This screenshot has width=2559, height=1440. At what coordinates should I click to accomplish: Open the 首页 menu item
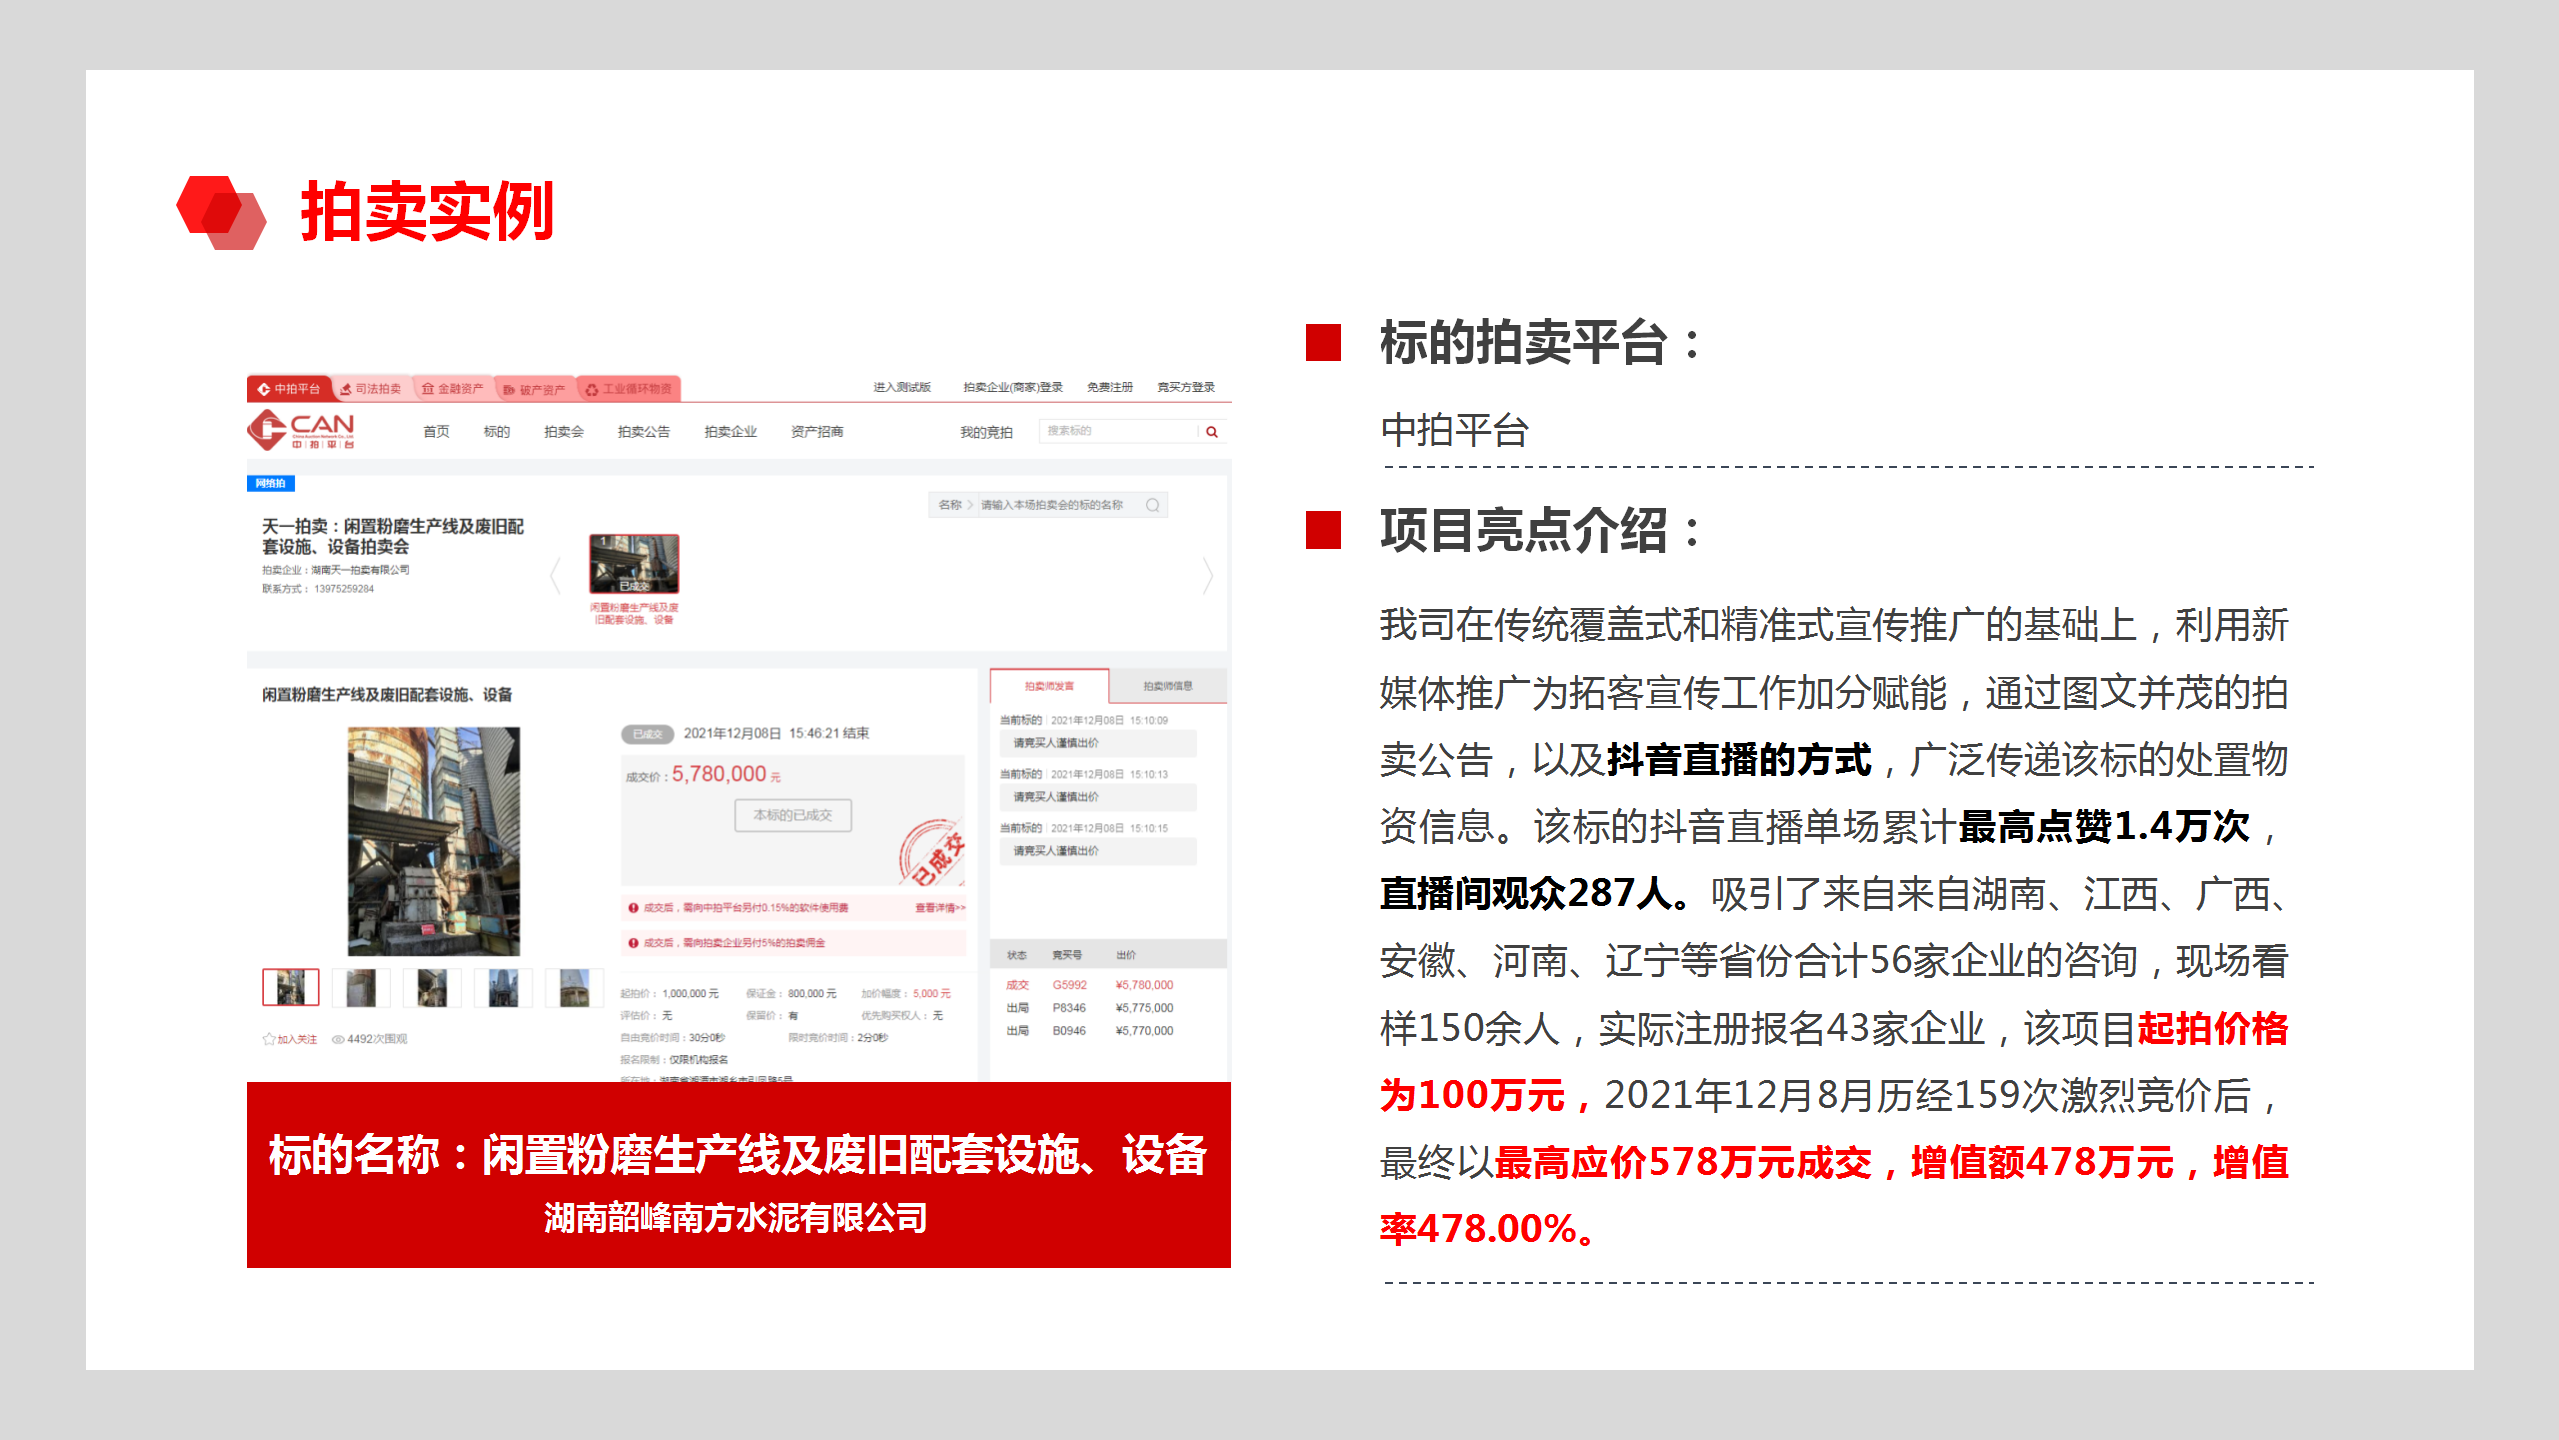point(436,432)
